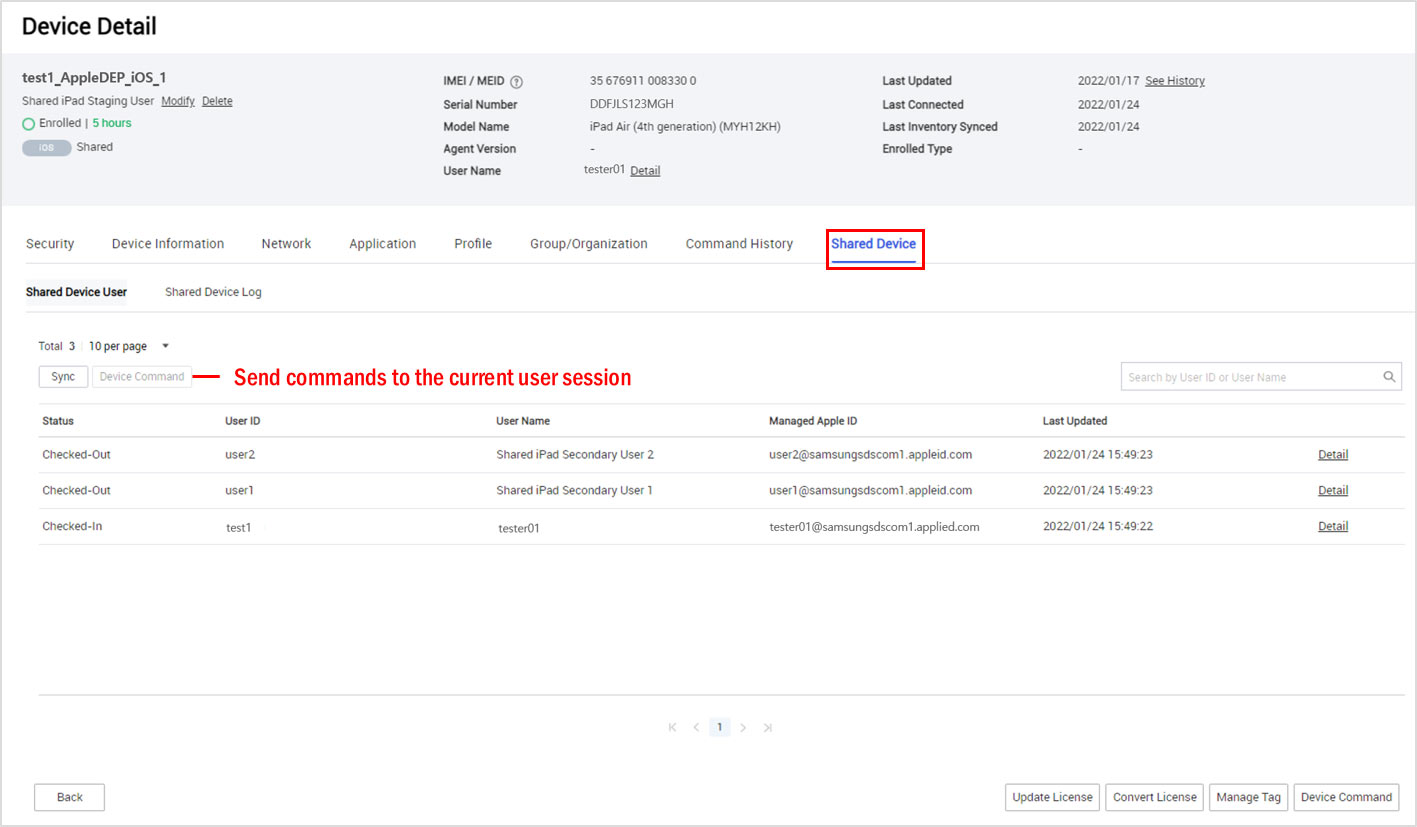The image size is (1417, 827).
Task: Click Delete to remove the device
Action: pos(218,101)
